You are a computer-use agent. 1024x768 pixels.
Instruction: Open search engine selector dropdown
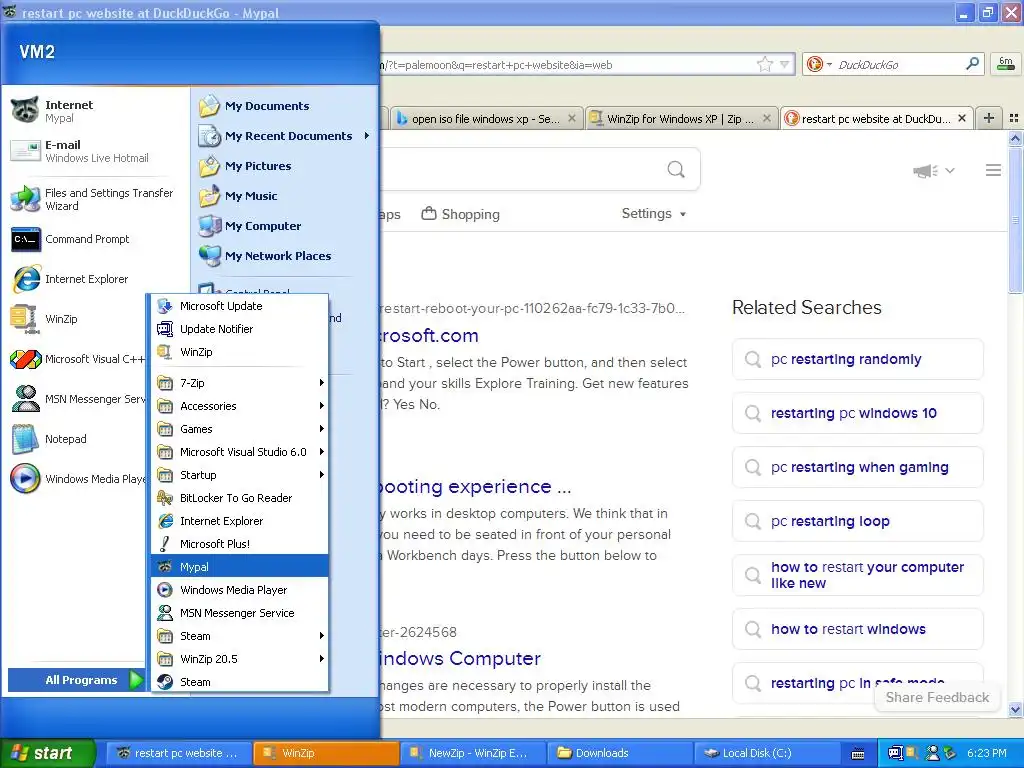(x=818, y=64)
